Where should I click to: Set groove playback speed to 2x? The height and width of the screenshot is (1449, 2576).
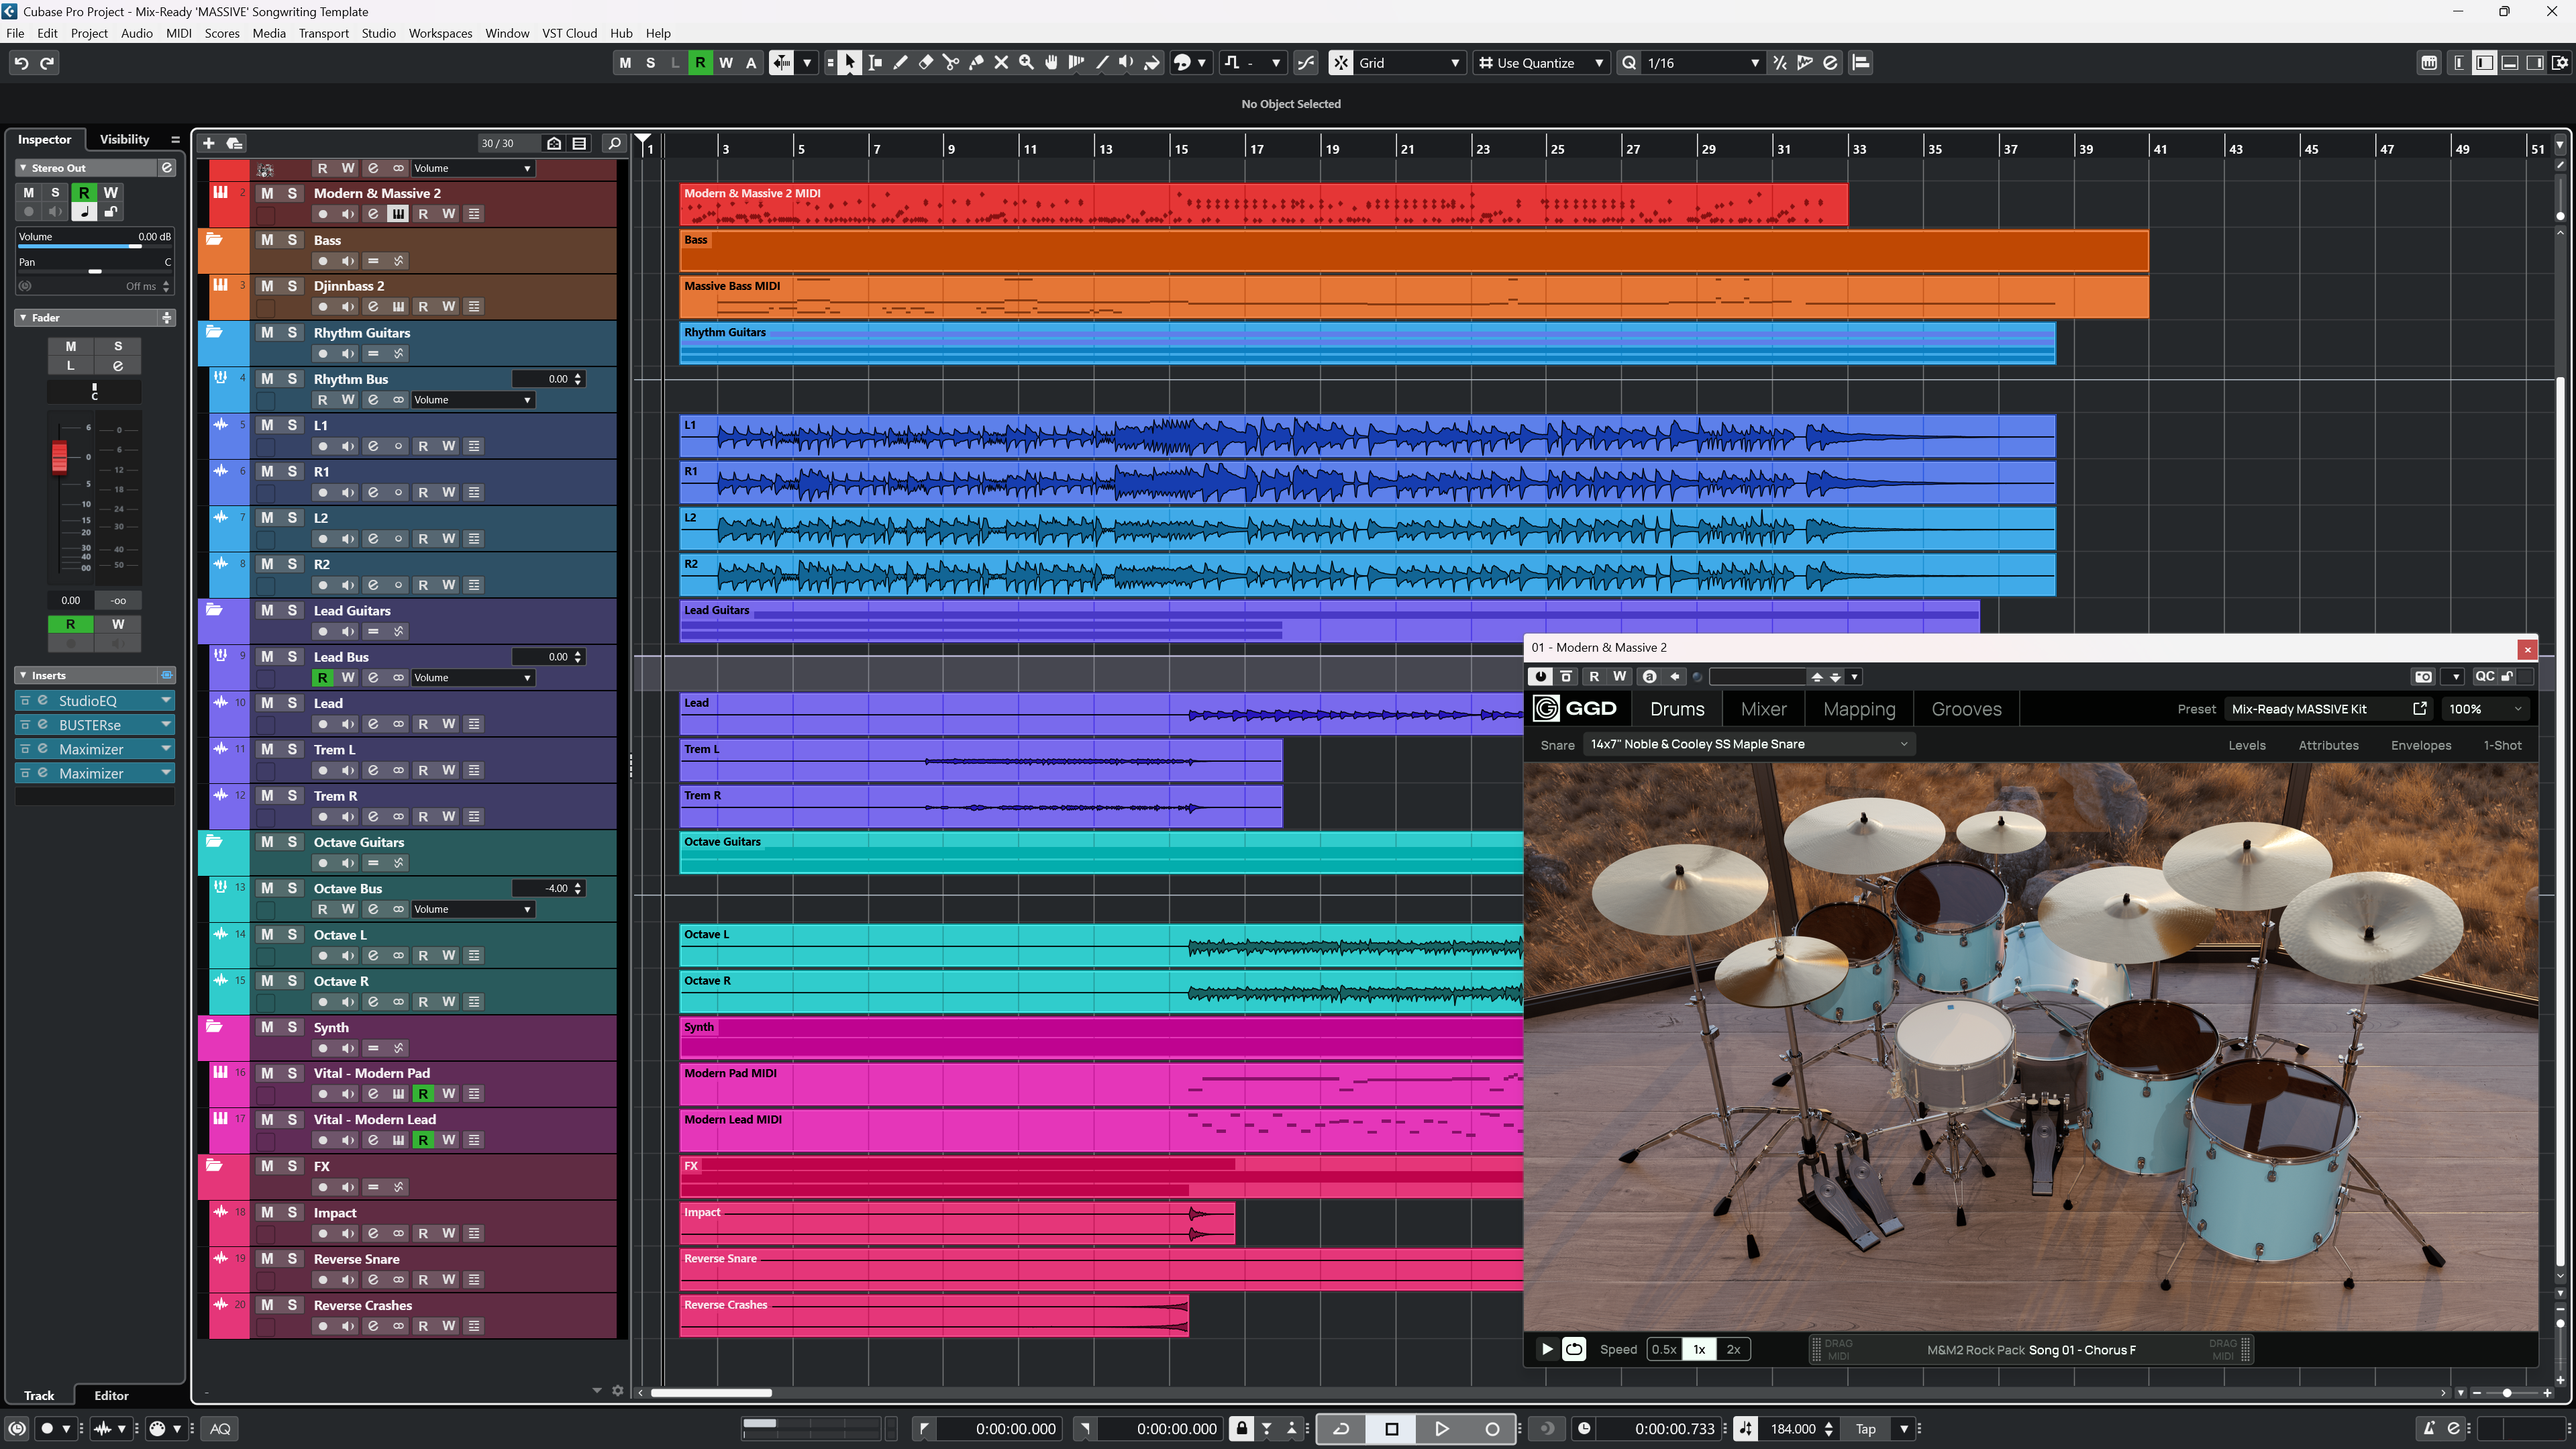pyautogui.click(x=1733, y=1349)
